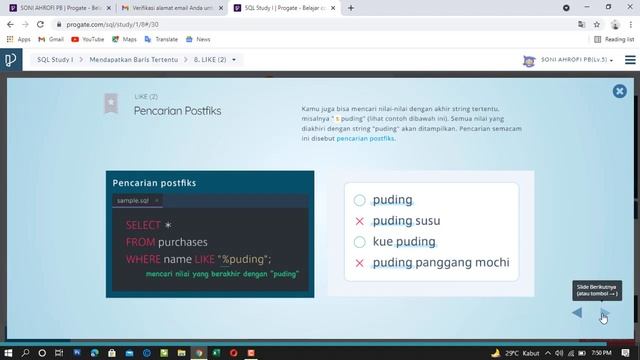Image resolution: width=640 pixels, height=360 pixels.
Task: Close the slide with the X button
Action: point(619,91)
